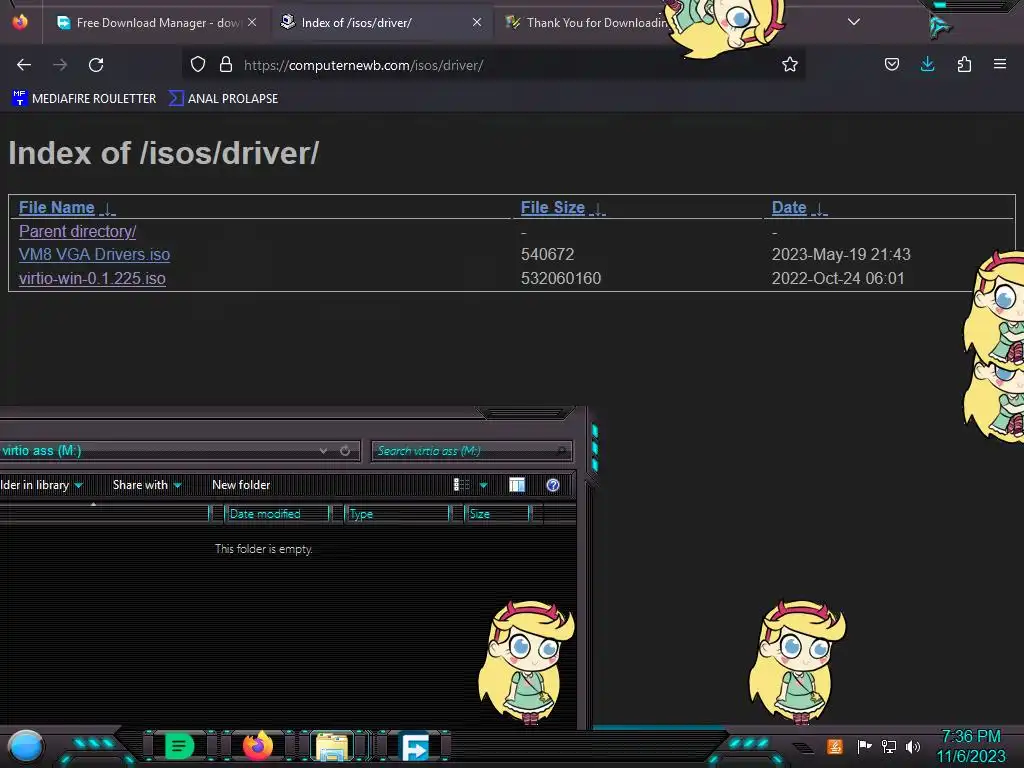
Task: Reload the current page
Action: click(x=96, y=65)
